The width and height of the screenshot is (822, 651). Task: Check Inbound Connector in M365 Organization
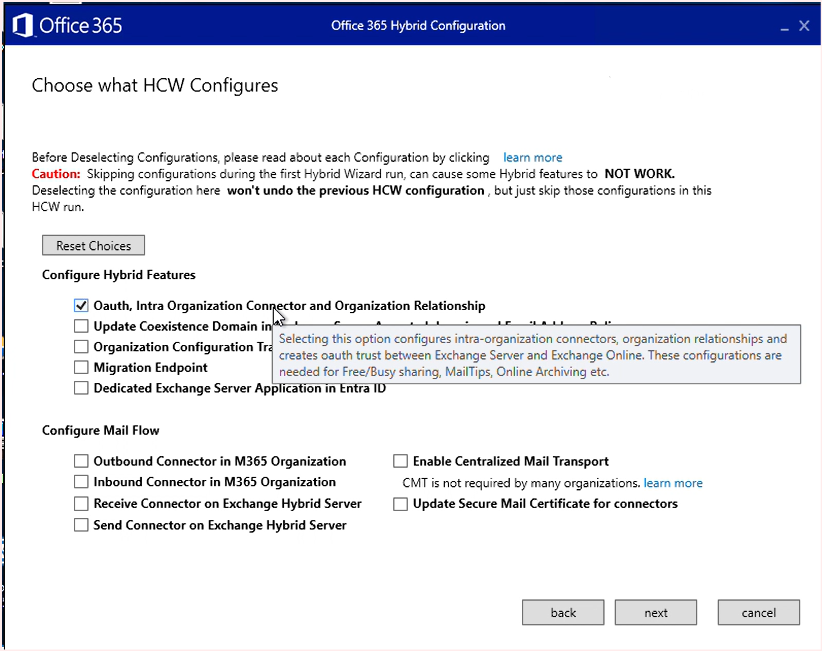(x=81, y=482)
